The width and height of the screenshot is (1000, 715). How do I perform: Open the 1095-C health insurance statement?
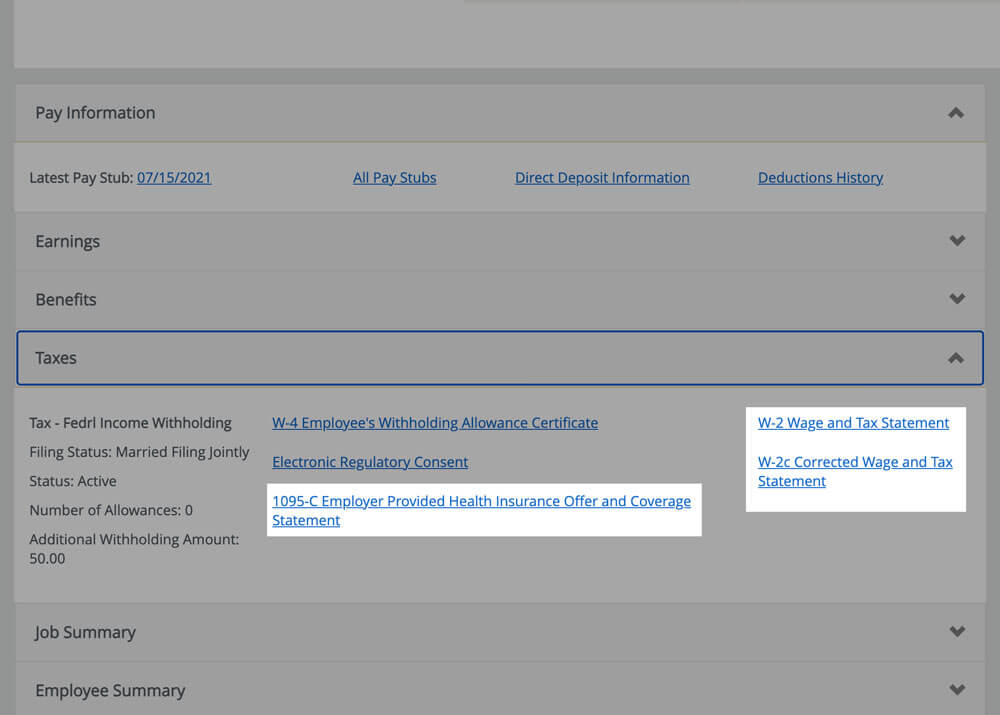point(484,510)
